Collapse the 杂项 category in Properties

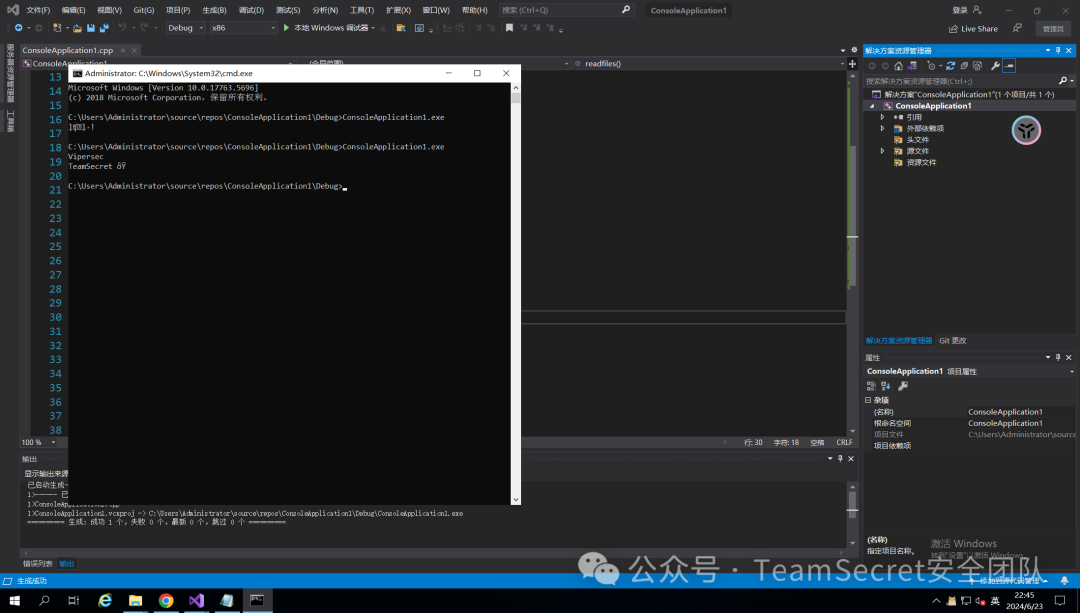coord(868,400)
